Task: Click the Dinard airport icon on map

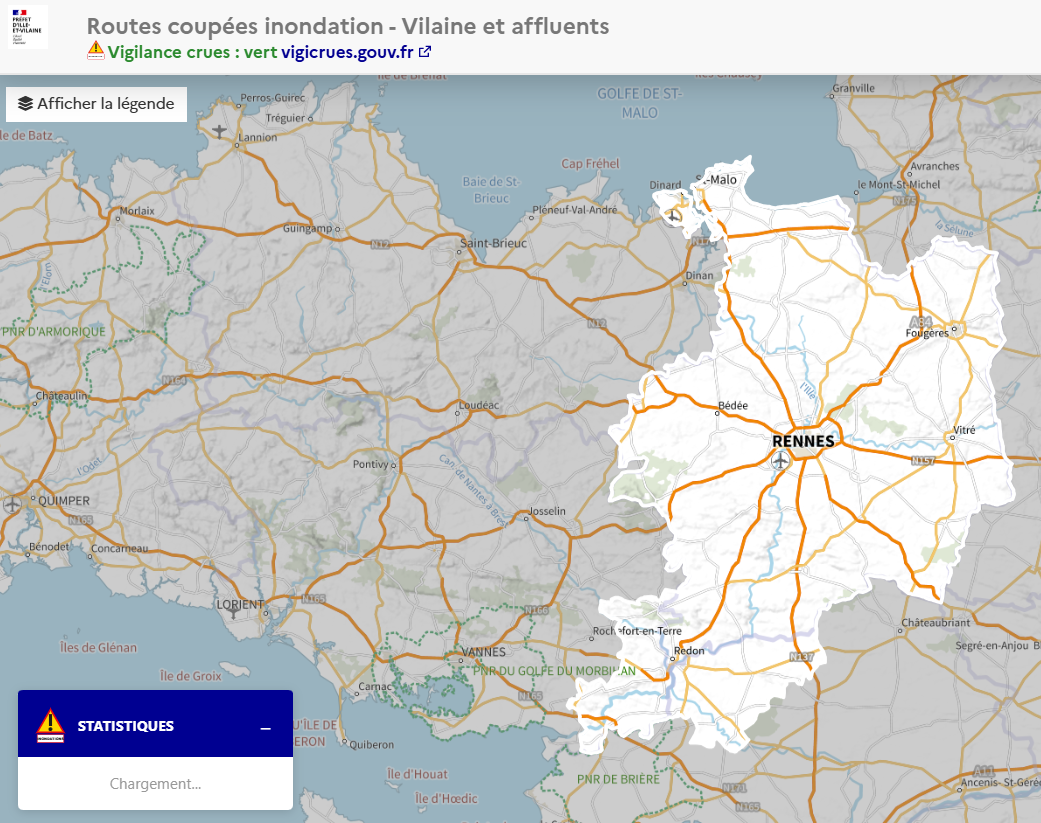Action: pyautogui.click(x=674, y=214)
